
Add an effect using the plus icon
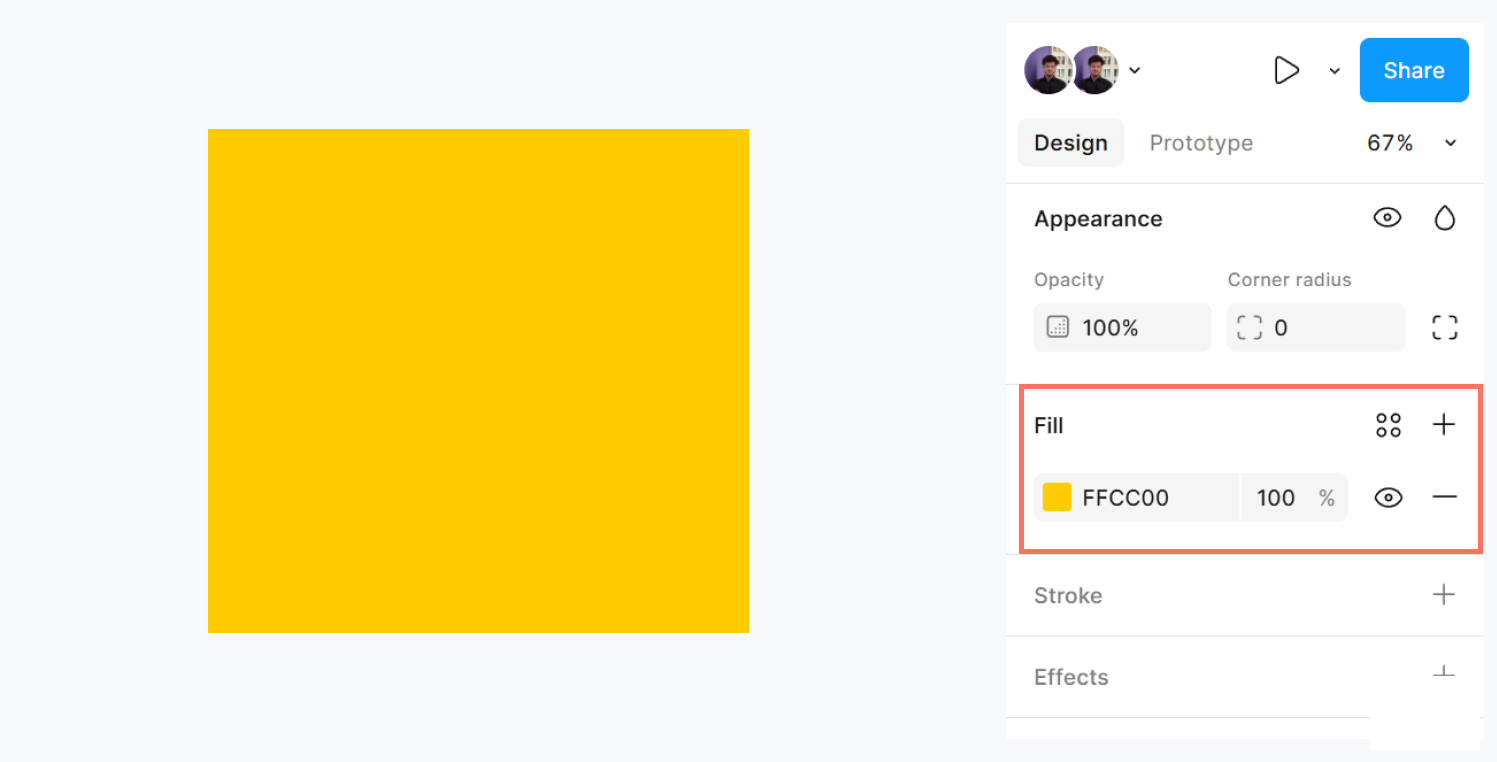point(1444,675)
